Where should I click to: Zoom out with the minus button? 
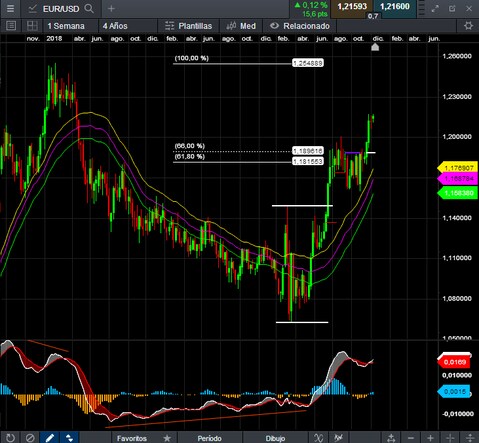pyautogui.click(x=411, y=438)
